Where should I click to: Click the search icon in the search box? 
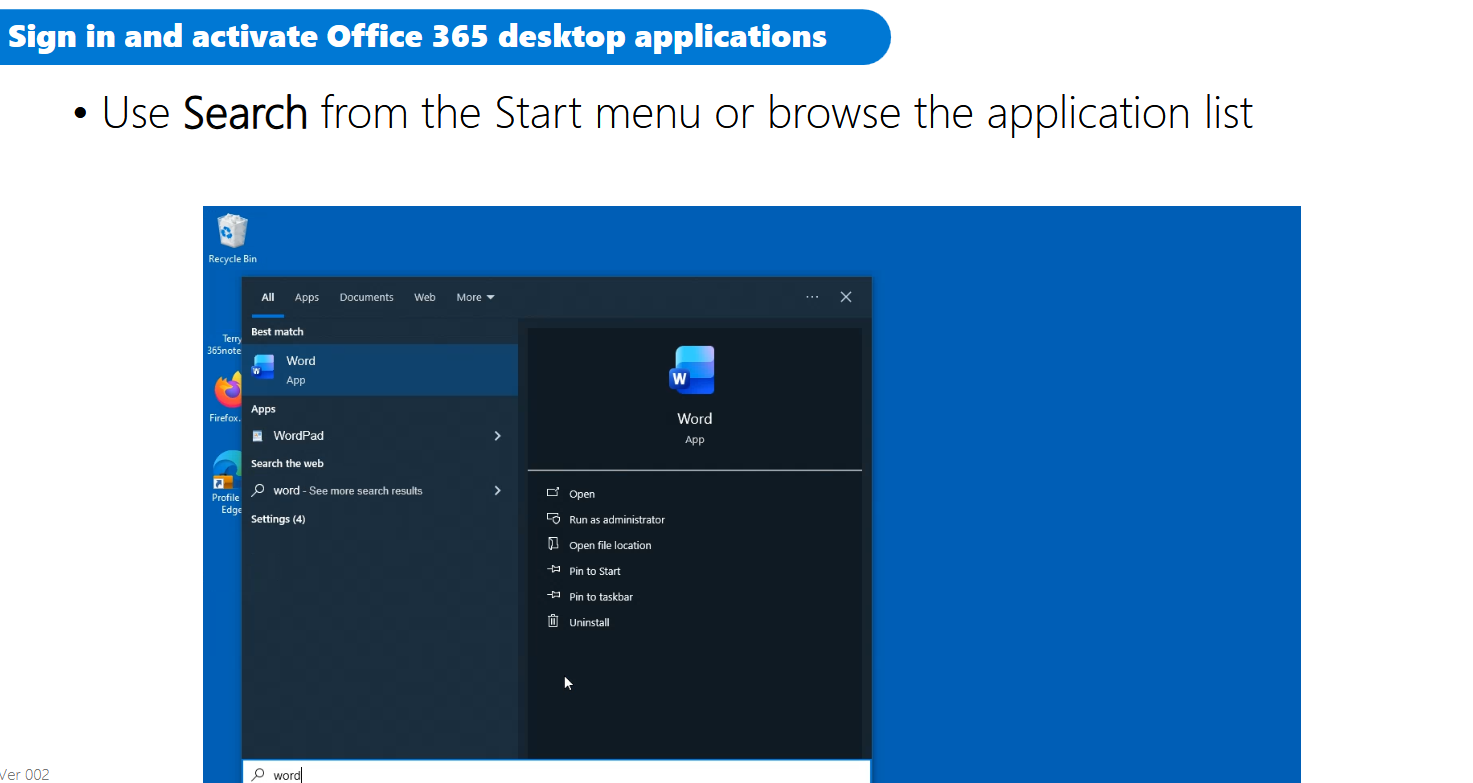[258, 774]
